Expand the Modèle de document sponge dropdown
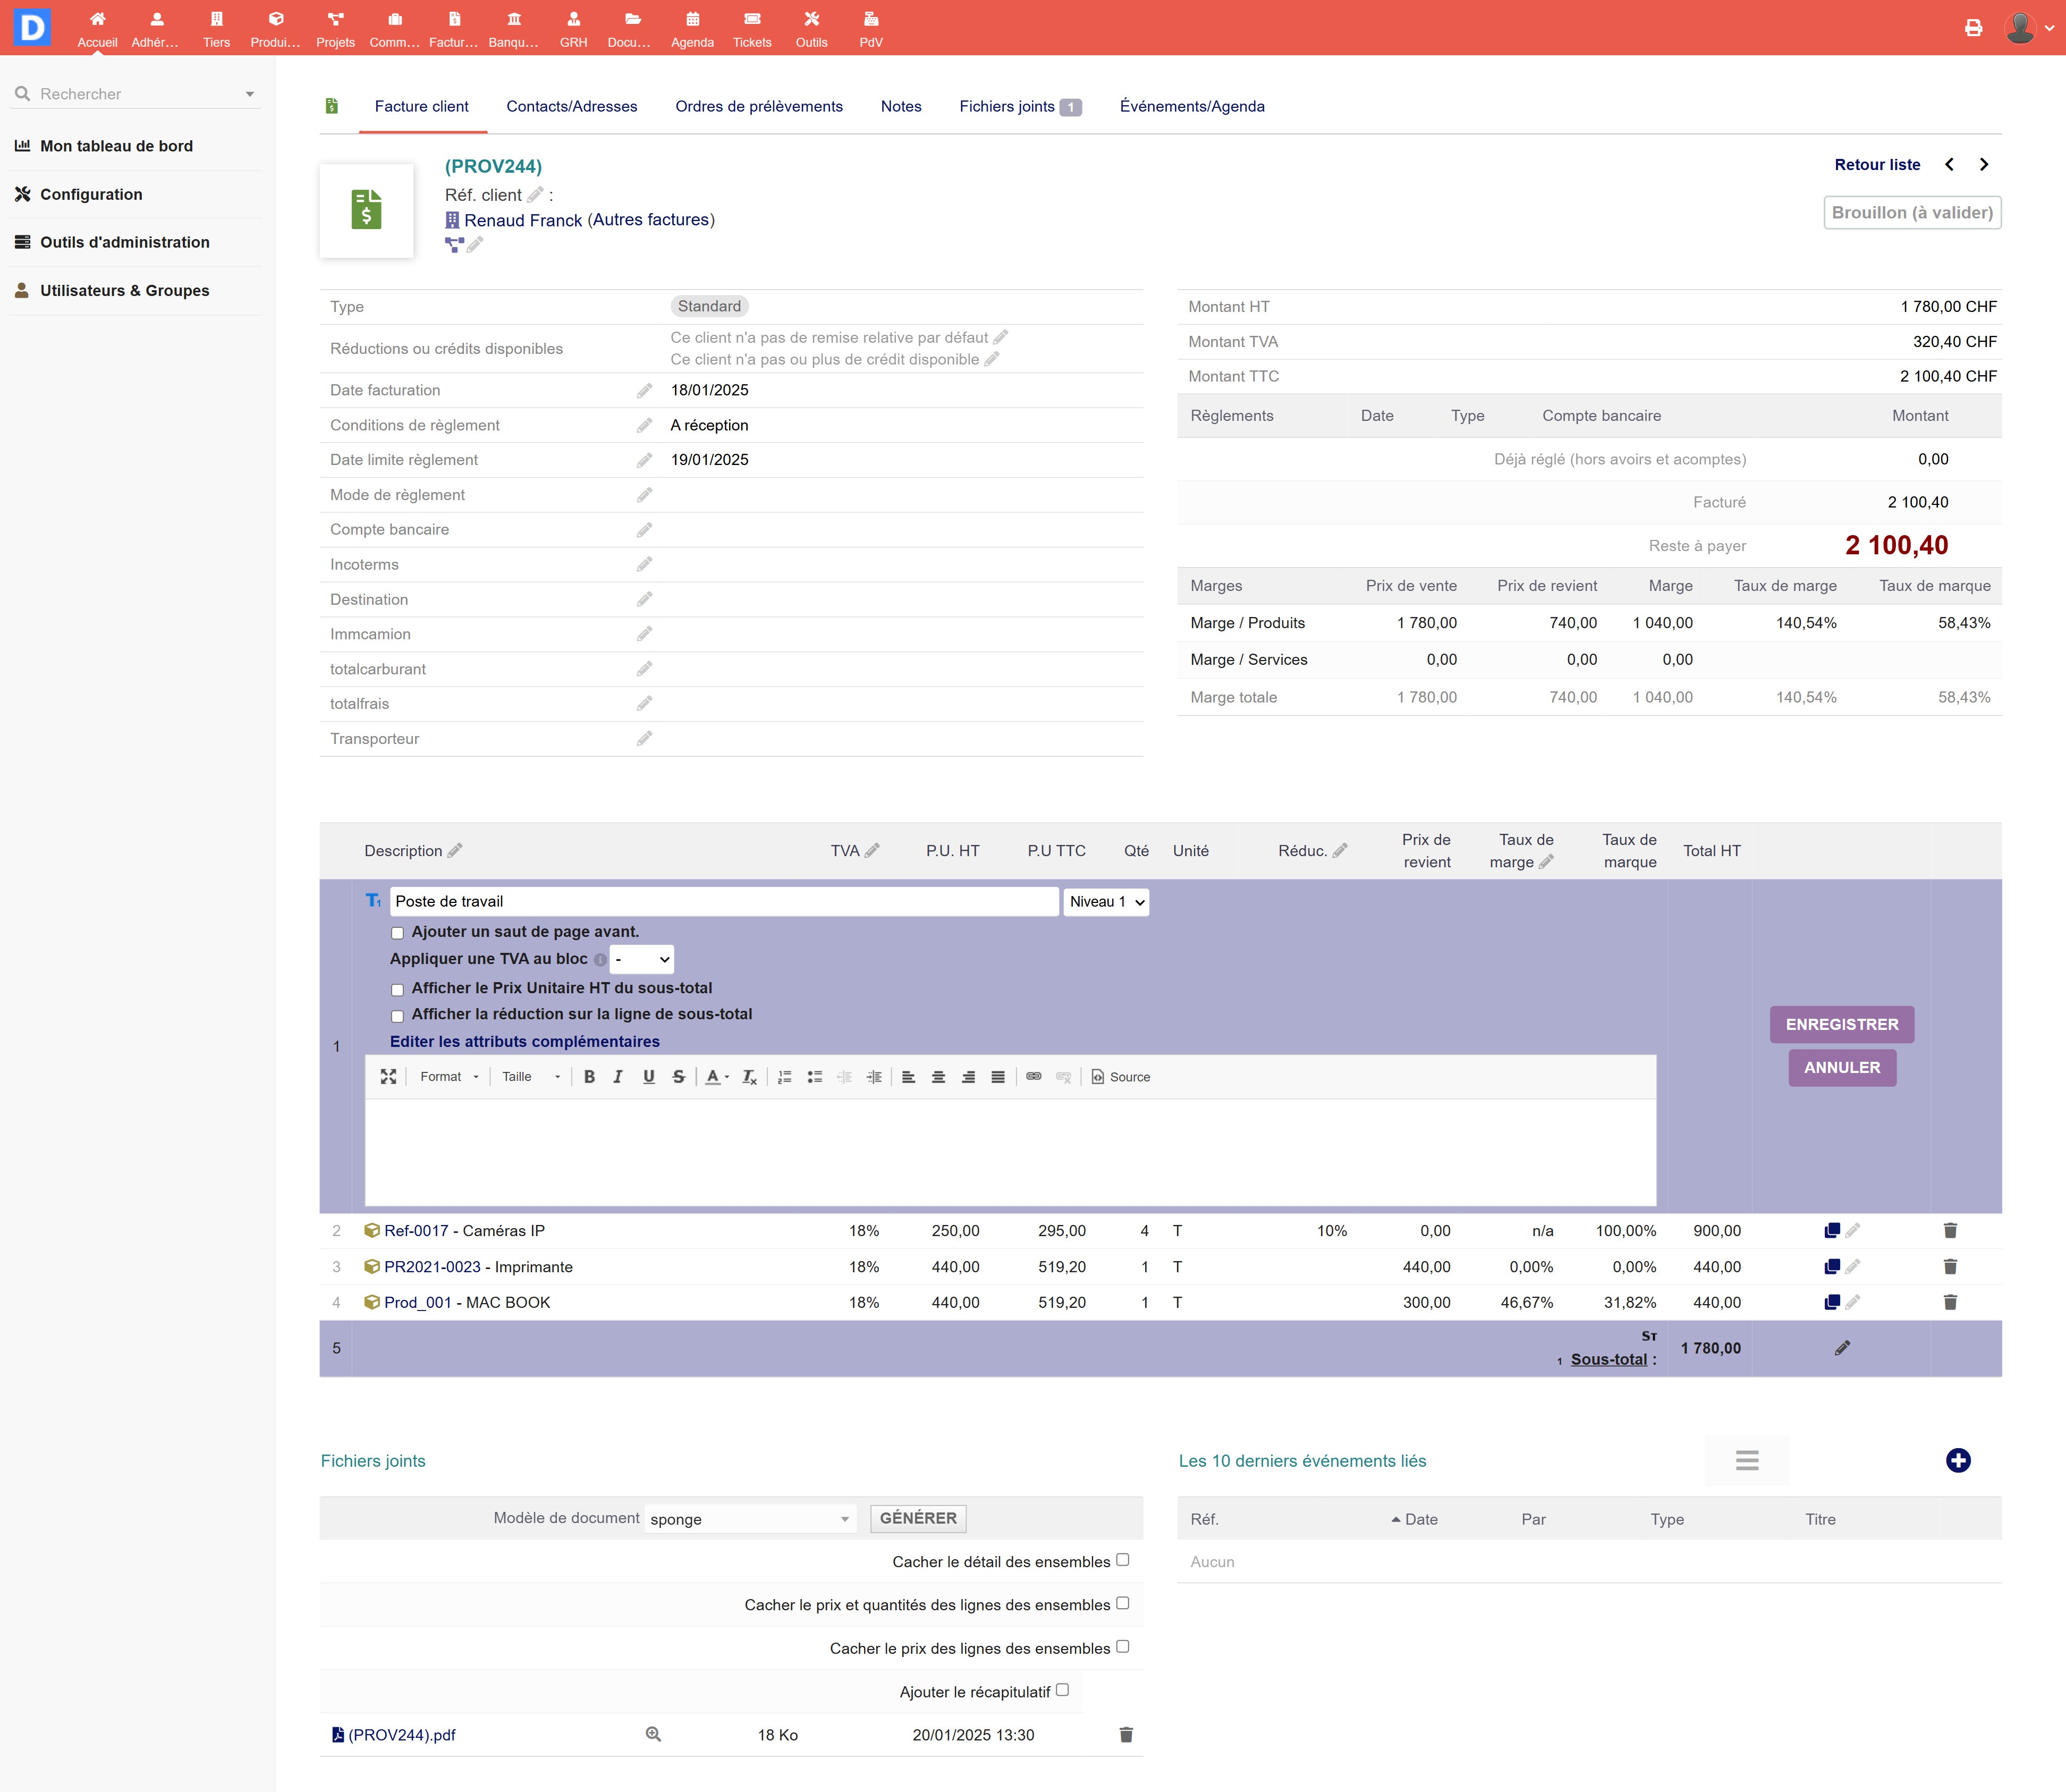The width and height of the screenshot is (2066, 1792). click(750, 1519)
